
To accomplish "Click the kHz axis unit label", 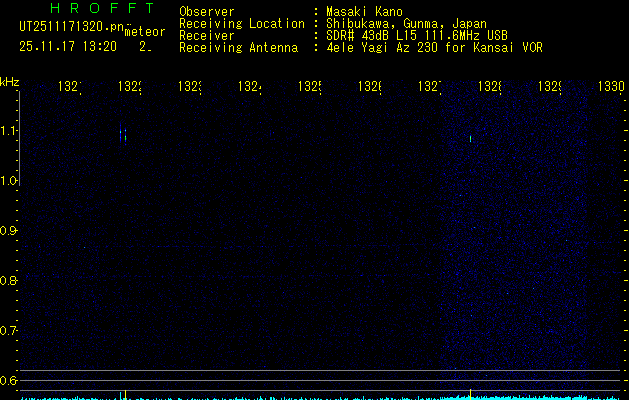I will pyautogui.click(x=10, y=82).
